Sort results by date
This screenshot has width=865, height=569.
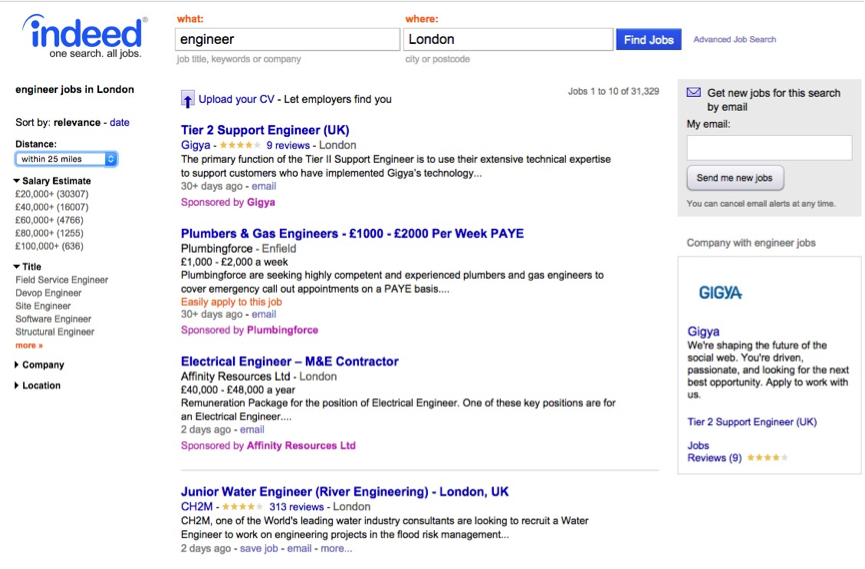pos(119,123)
